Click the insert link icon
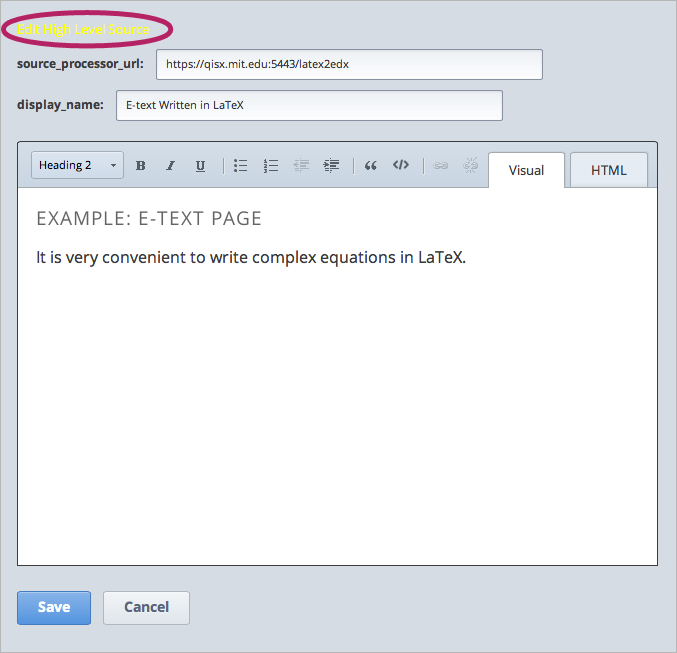This screenshot has height=653, width=677. coord(440,166)
